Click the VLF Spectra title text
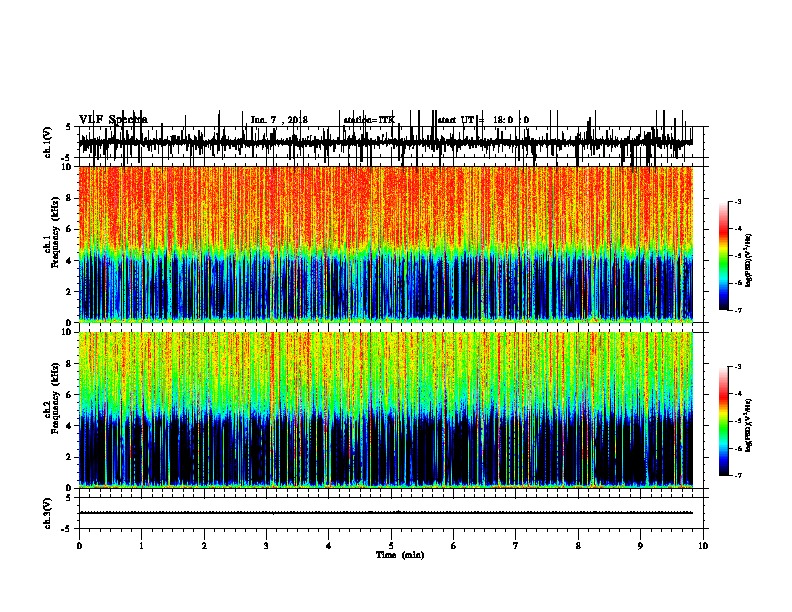The image size is (792, 612). pos(113,119)
